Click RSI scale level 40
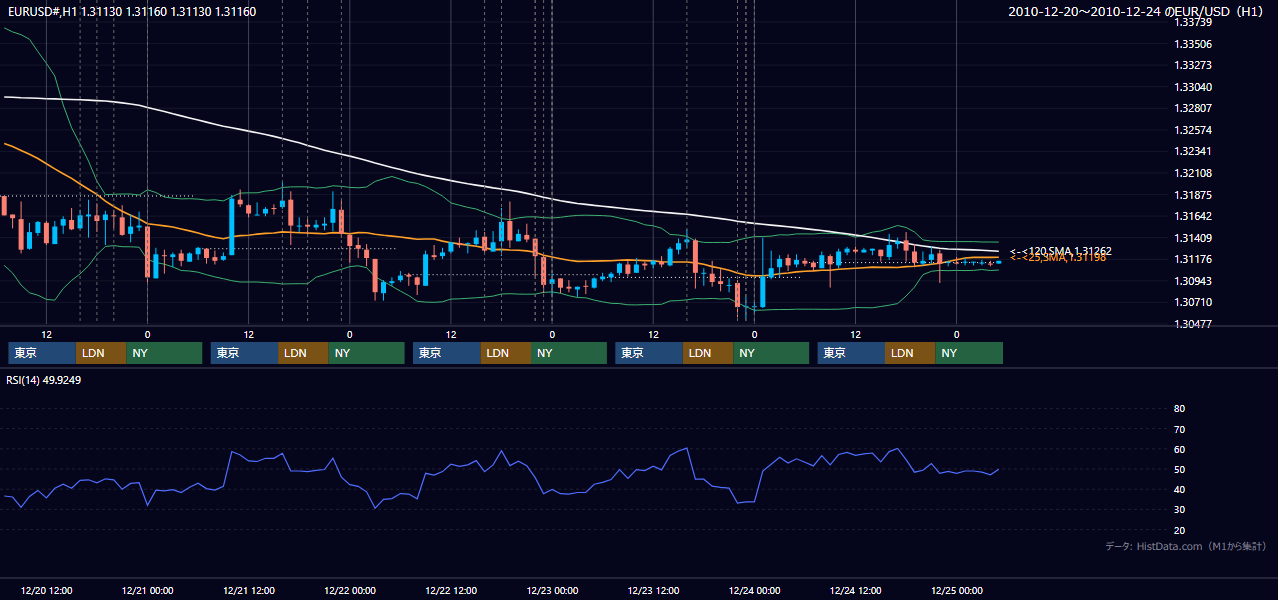This screenshot has height=600, width=1278. [x=1179, y=489]
